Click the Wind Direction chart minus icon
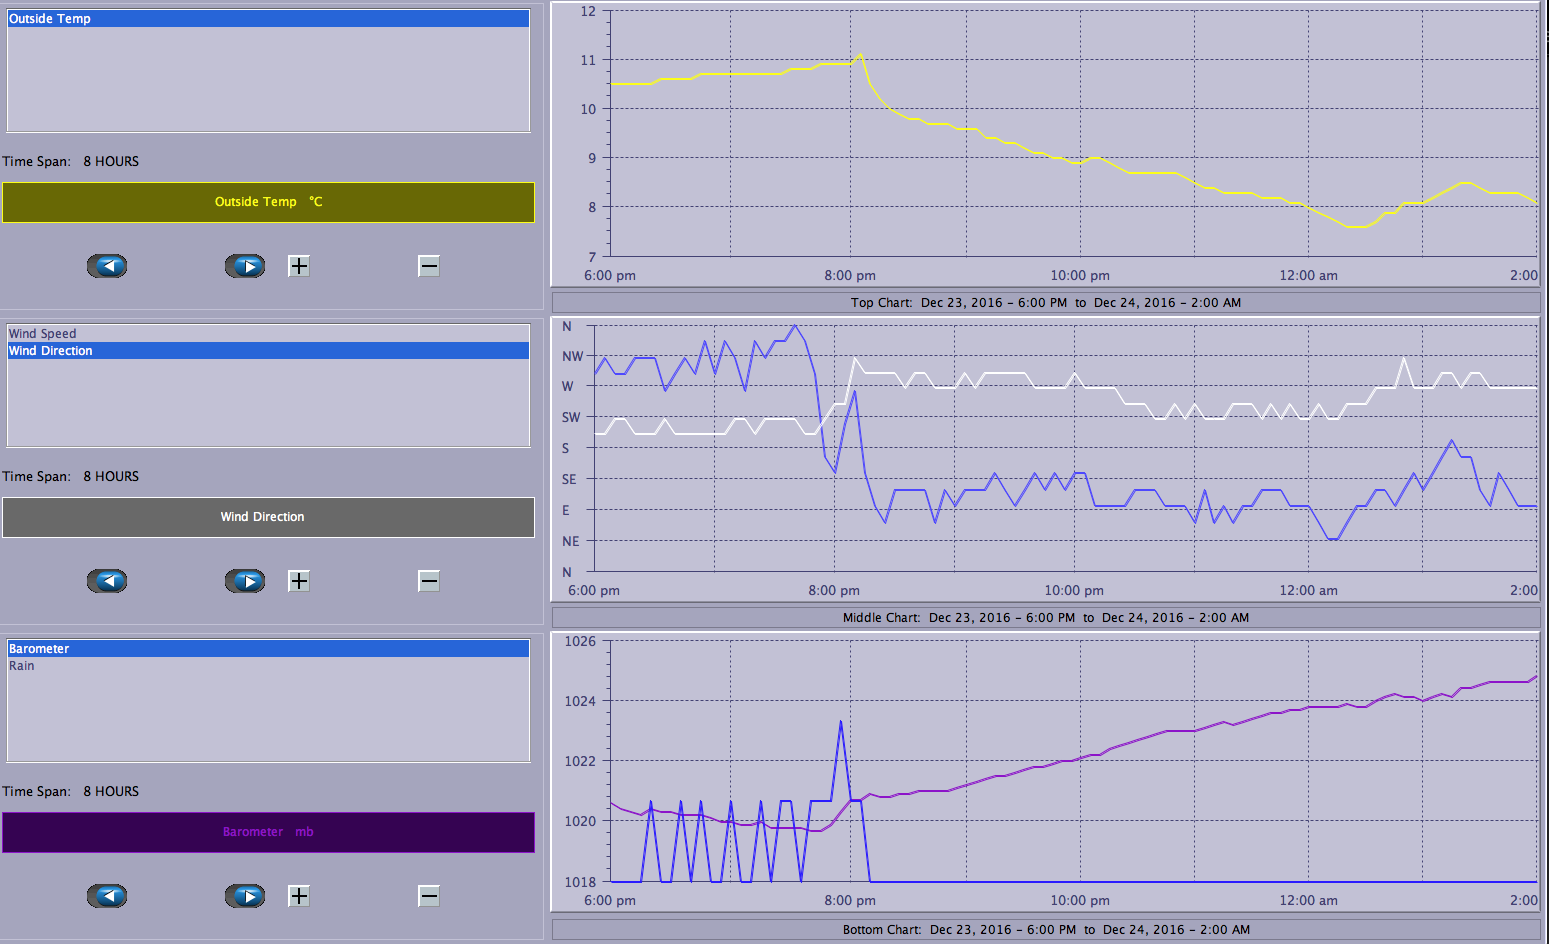Viewport: 1549px width, 944px height. 429,581
